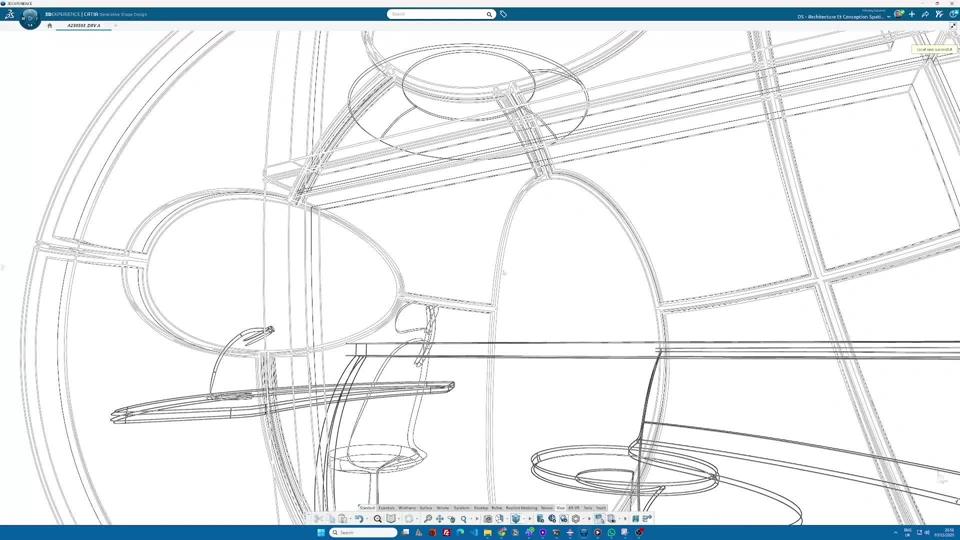Click the blue document-with-gear icon
Screen dimensions: 960x540
[x=540, y=519]
